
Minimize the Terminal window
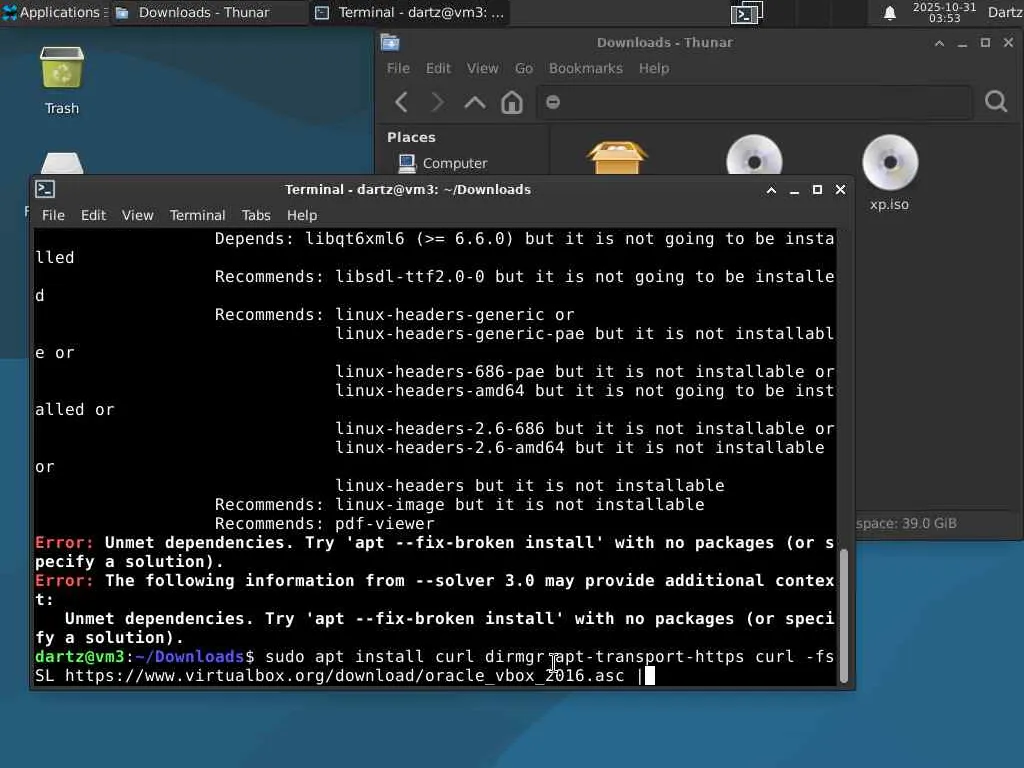pos(794,191)
